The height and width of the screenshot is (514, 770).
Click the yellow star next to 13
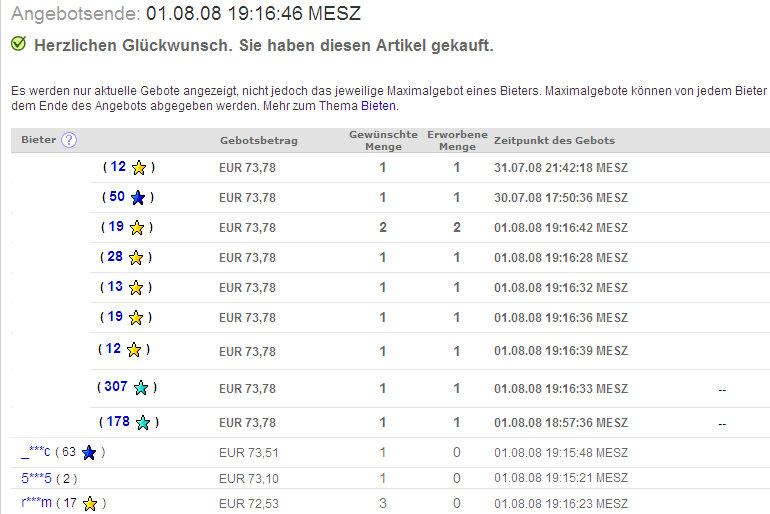click(x=136, y=288)
